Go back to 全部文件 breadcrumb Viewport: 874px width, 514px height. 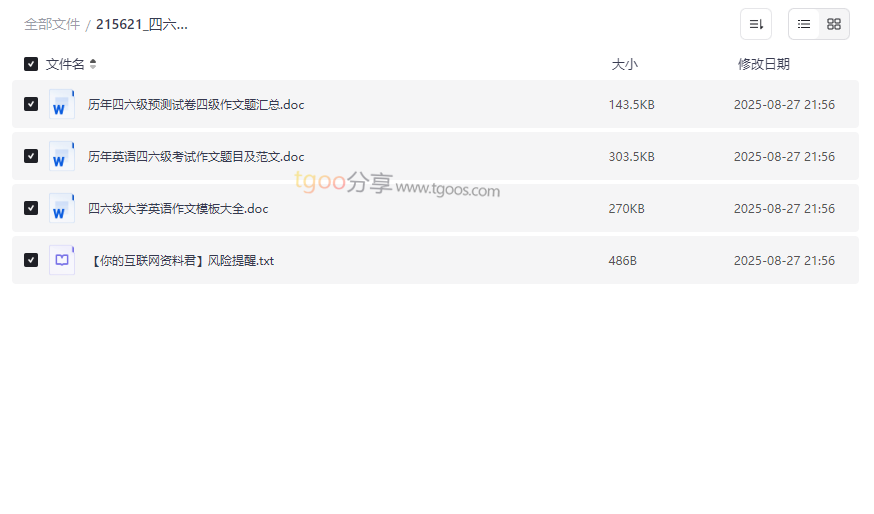(x=52, y=25)
